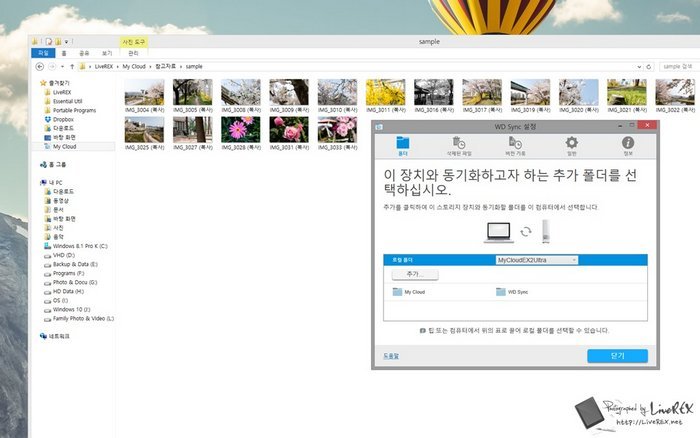The width and height of the screenshot is (700, 438).
Task: Open Windows 10 (J:) drive
Action: [x=67, y=309]
